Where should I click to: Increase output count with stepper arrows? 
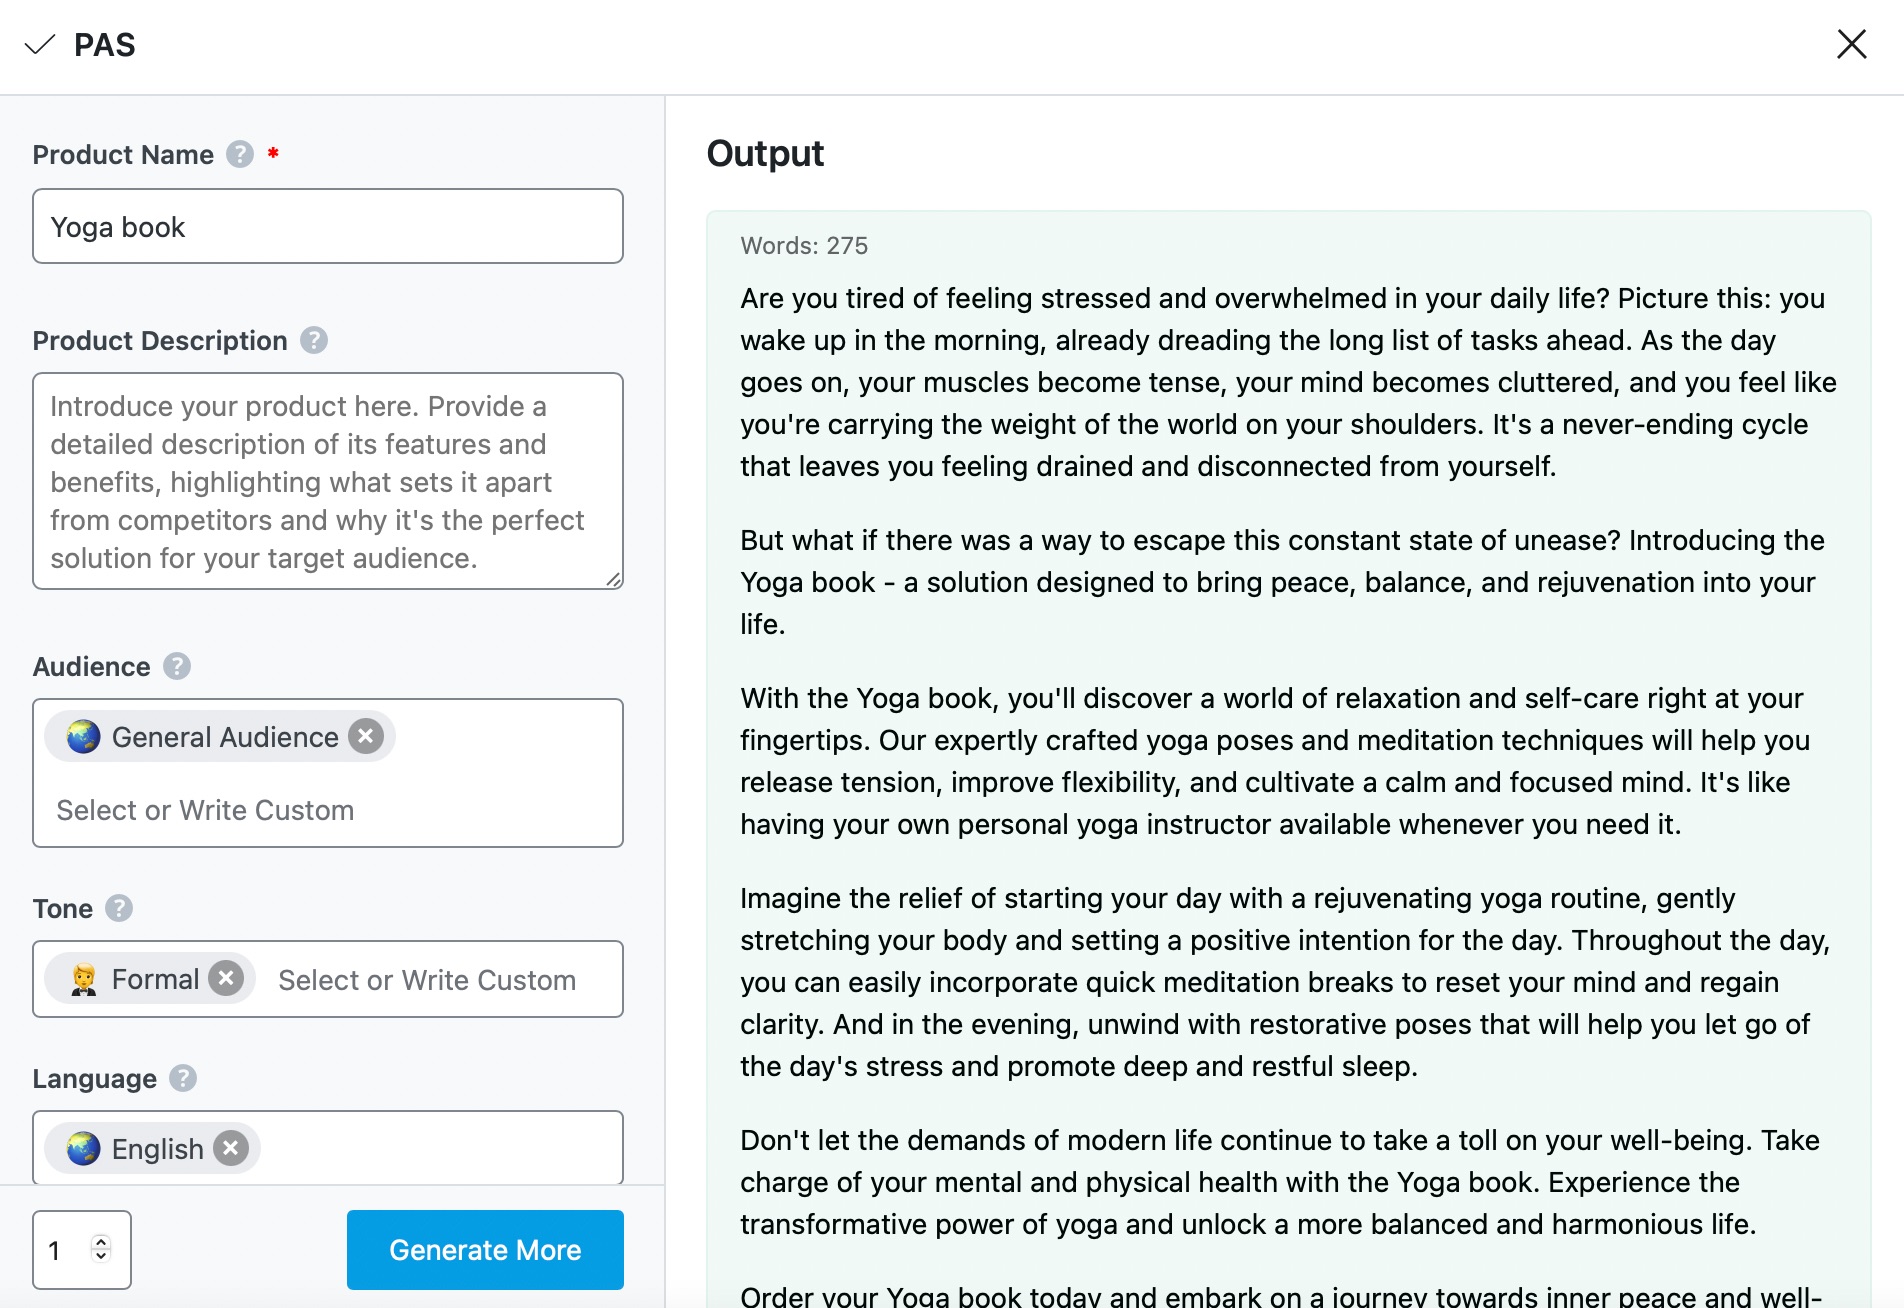[x=100, y=1242]
